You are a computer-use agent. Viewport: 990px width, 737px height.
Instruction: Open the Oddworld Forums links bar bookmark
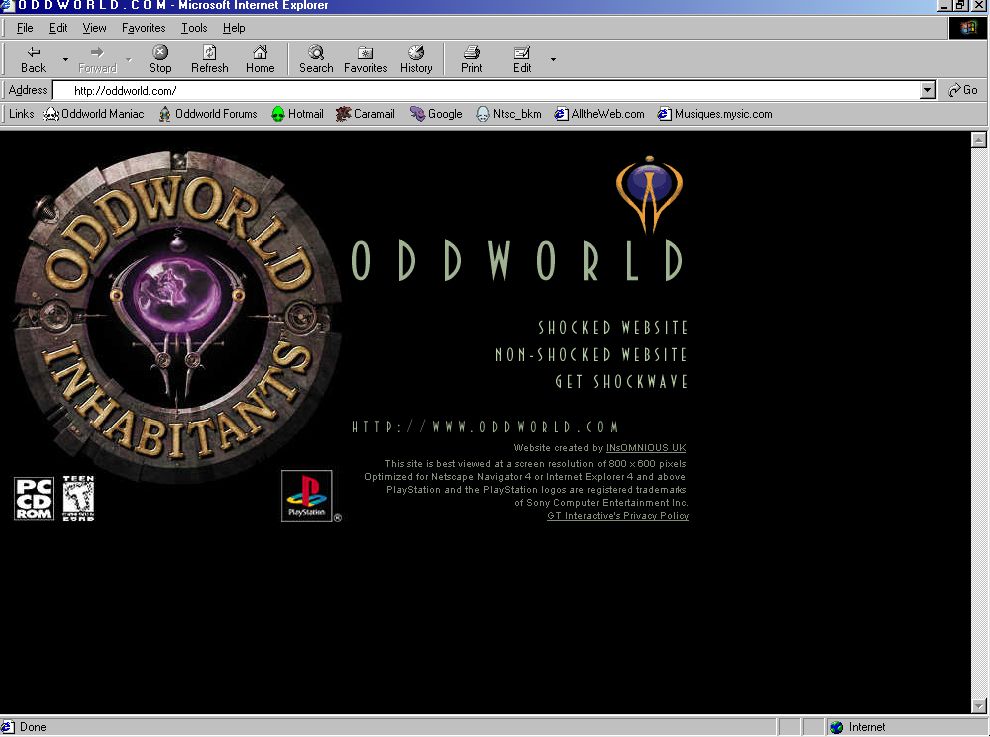pyautogui.click(x=208, y=114)
